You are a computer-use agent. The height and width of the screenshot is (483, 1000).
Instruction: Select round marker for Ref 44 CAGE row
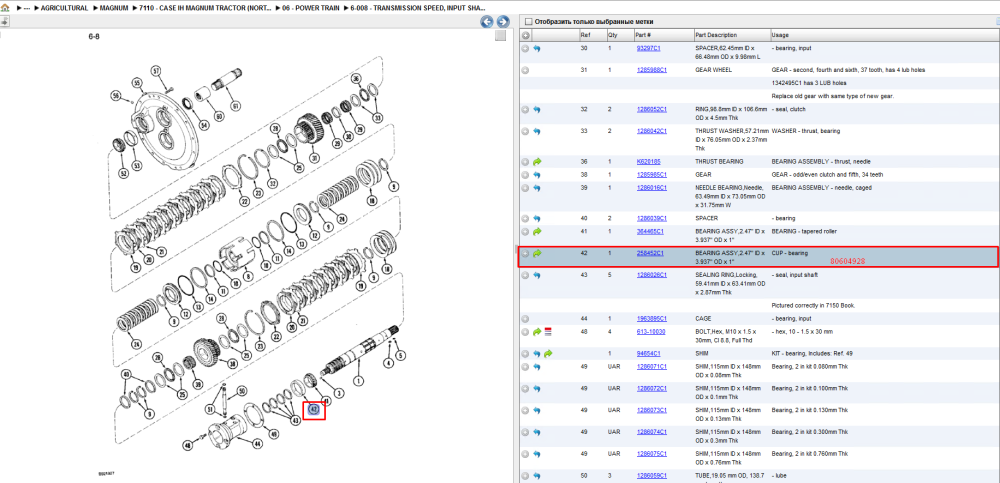(x=526, y=318)
